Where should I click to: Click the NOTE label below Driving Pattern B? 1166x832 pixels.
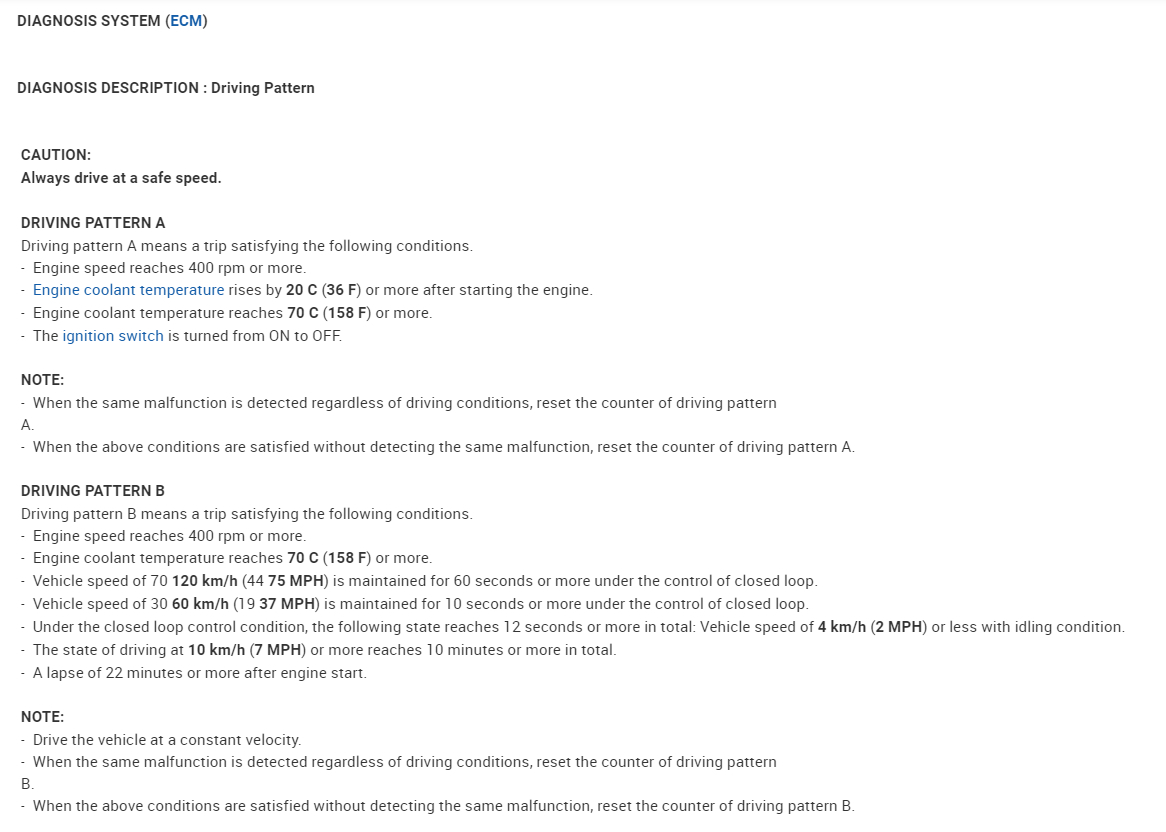pos(43,717)
